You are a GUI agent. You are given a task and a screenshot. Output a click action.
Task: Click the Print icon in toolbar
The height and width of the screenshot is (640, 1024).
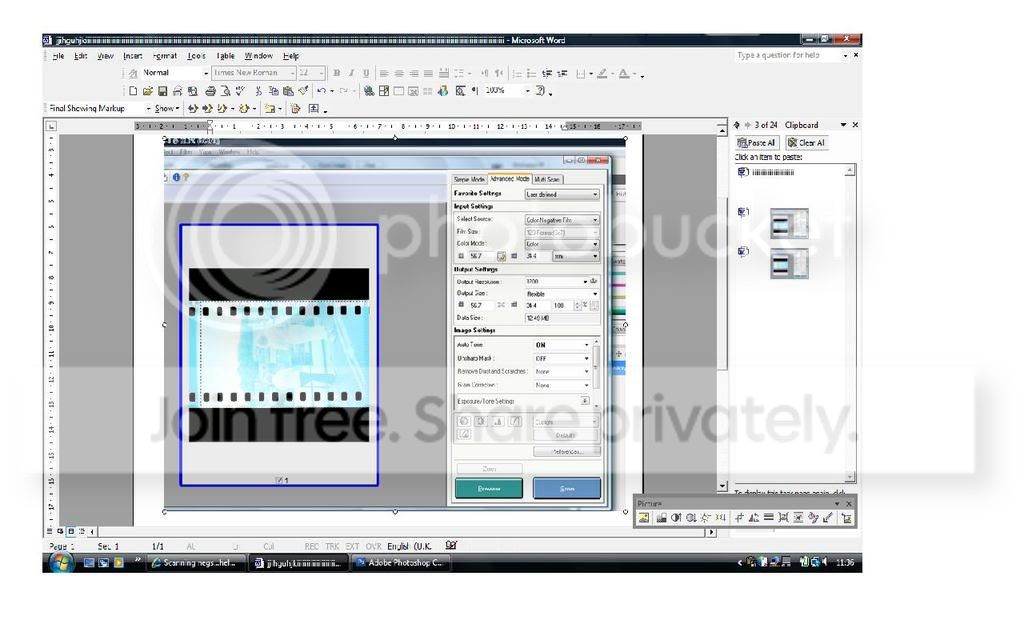[x=210, y=91]
